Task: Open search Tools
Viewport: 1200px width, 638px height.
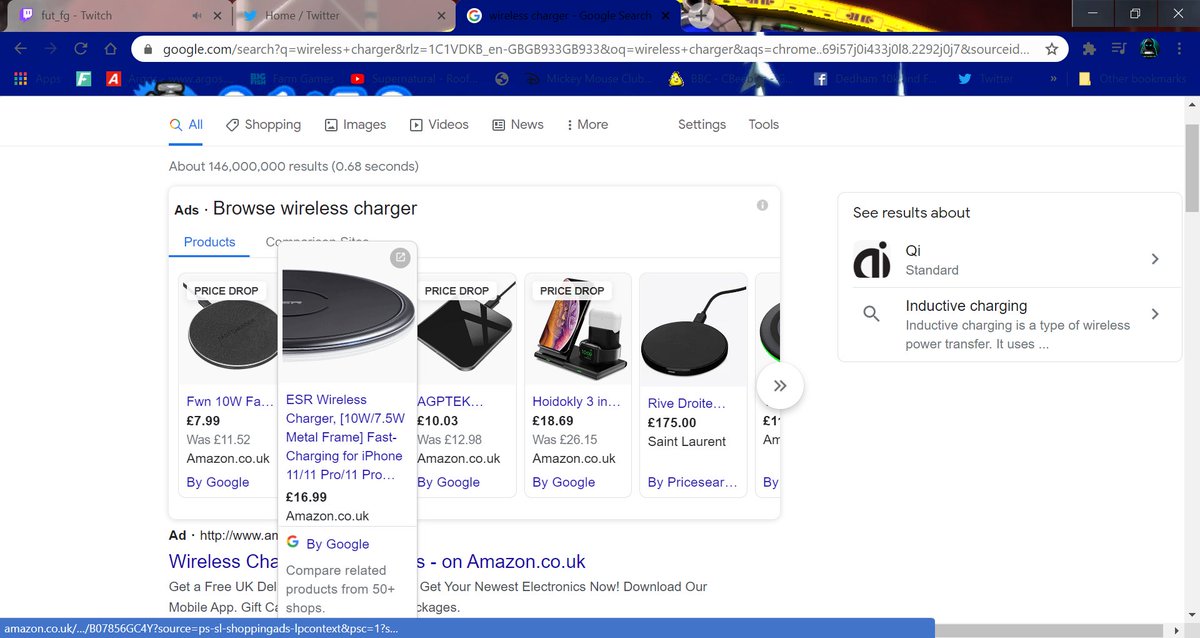Action: (763, 125)
